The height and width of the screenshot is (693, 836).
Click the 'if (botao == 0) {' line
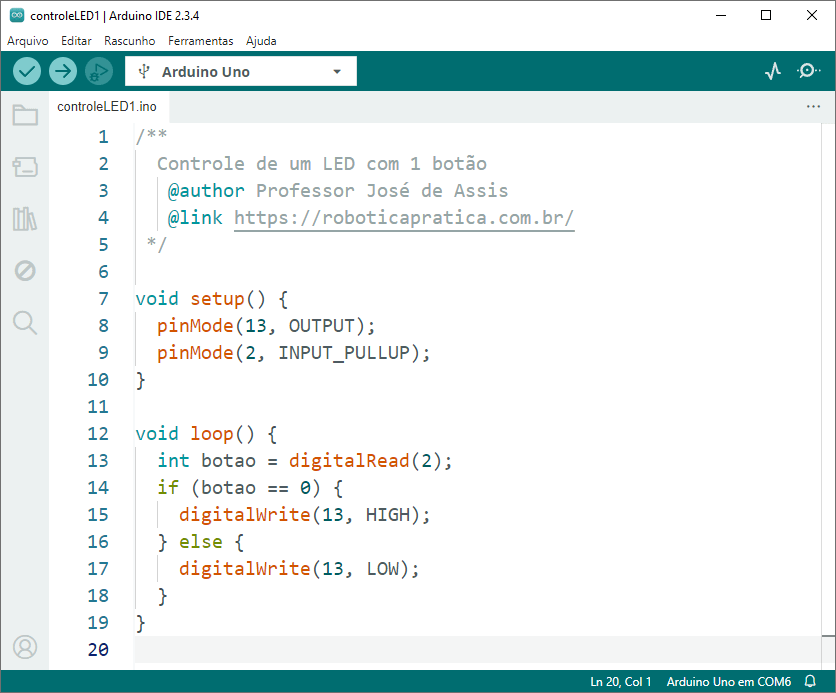tap(250, 488)
